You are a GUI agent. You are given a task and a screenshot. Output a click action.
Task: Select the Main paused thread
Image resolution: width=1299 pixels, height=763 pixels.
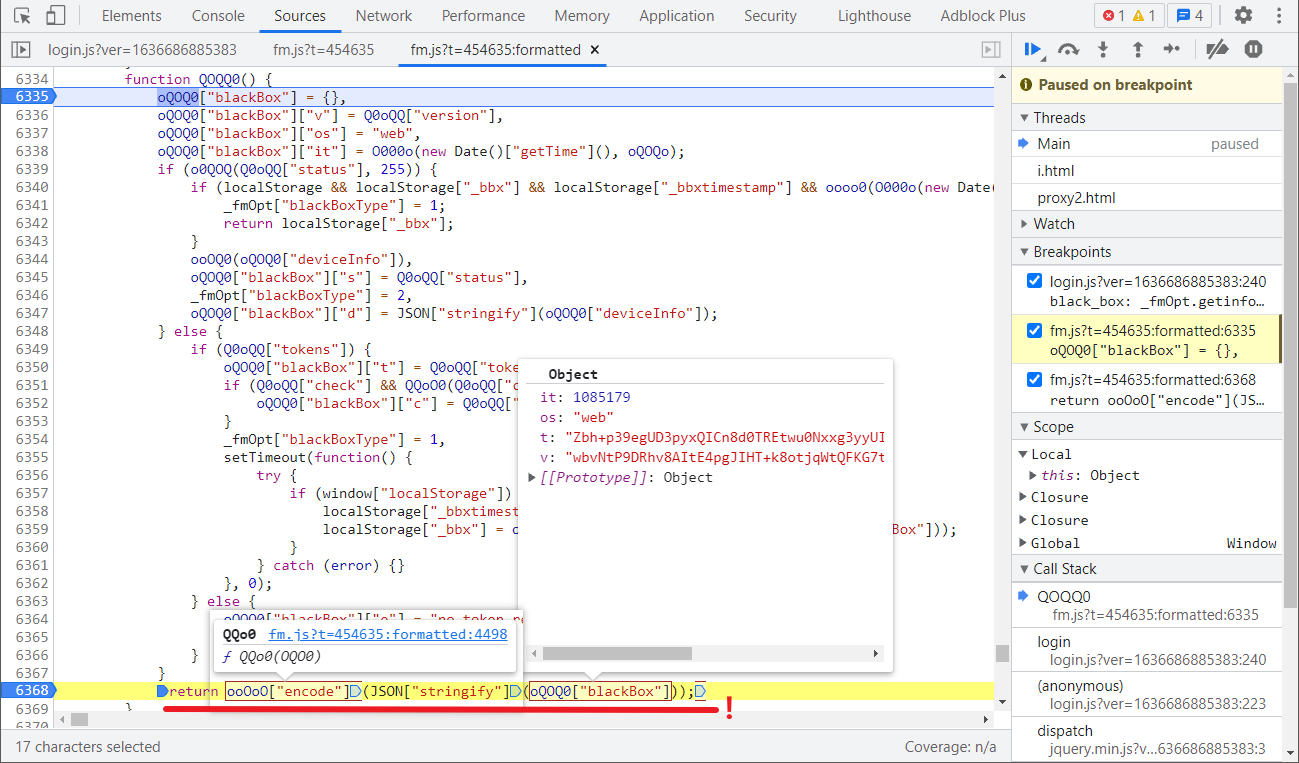click(1146, 144)
